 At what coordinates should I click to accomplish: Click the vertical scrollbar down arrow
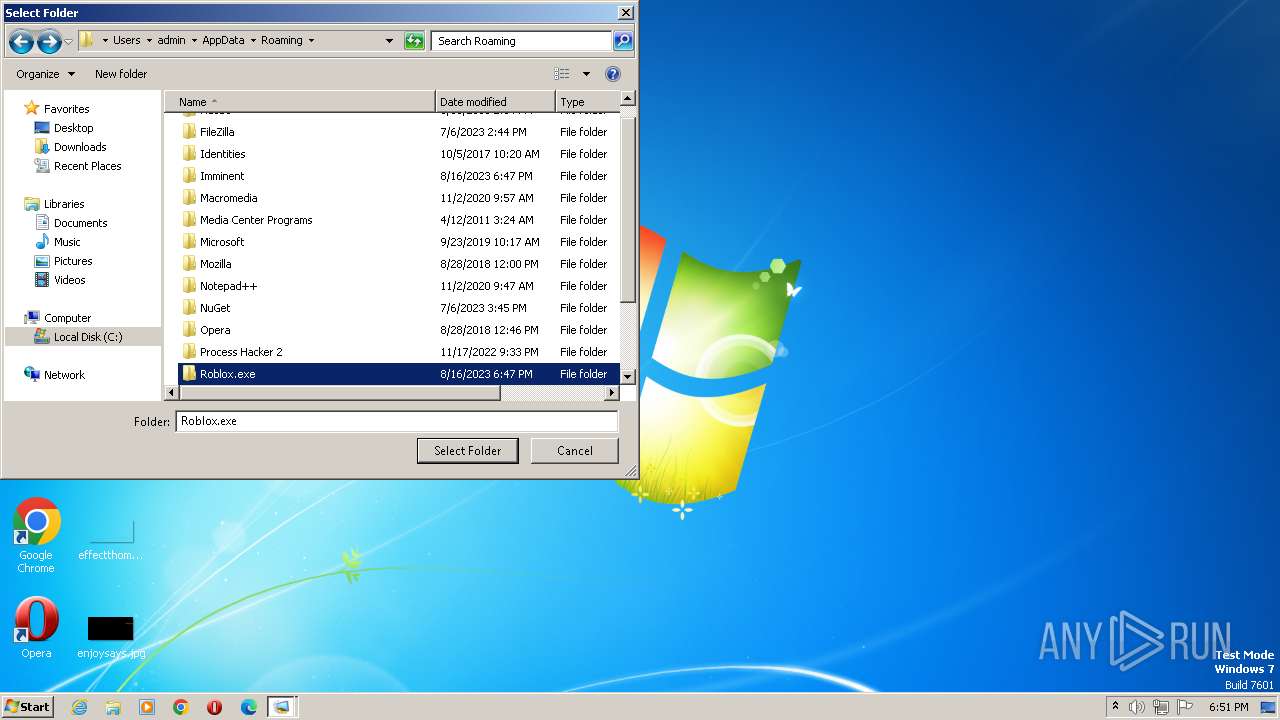[628, 376]
